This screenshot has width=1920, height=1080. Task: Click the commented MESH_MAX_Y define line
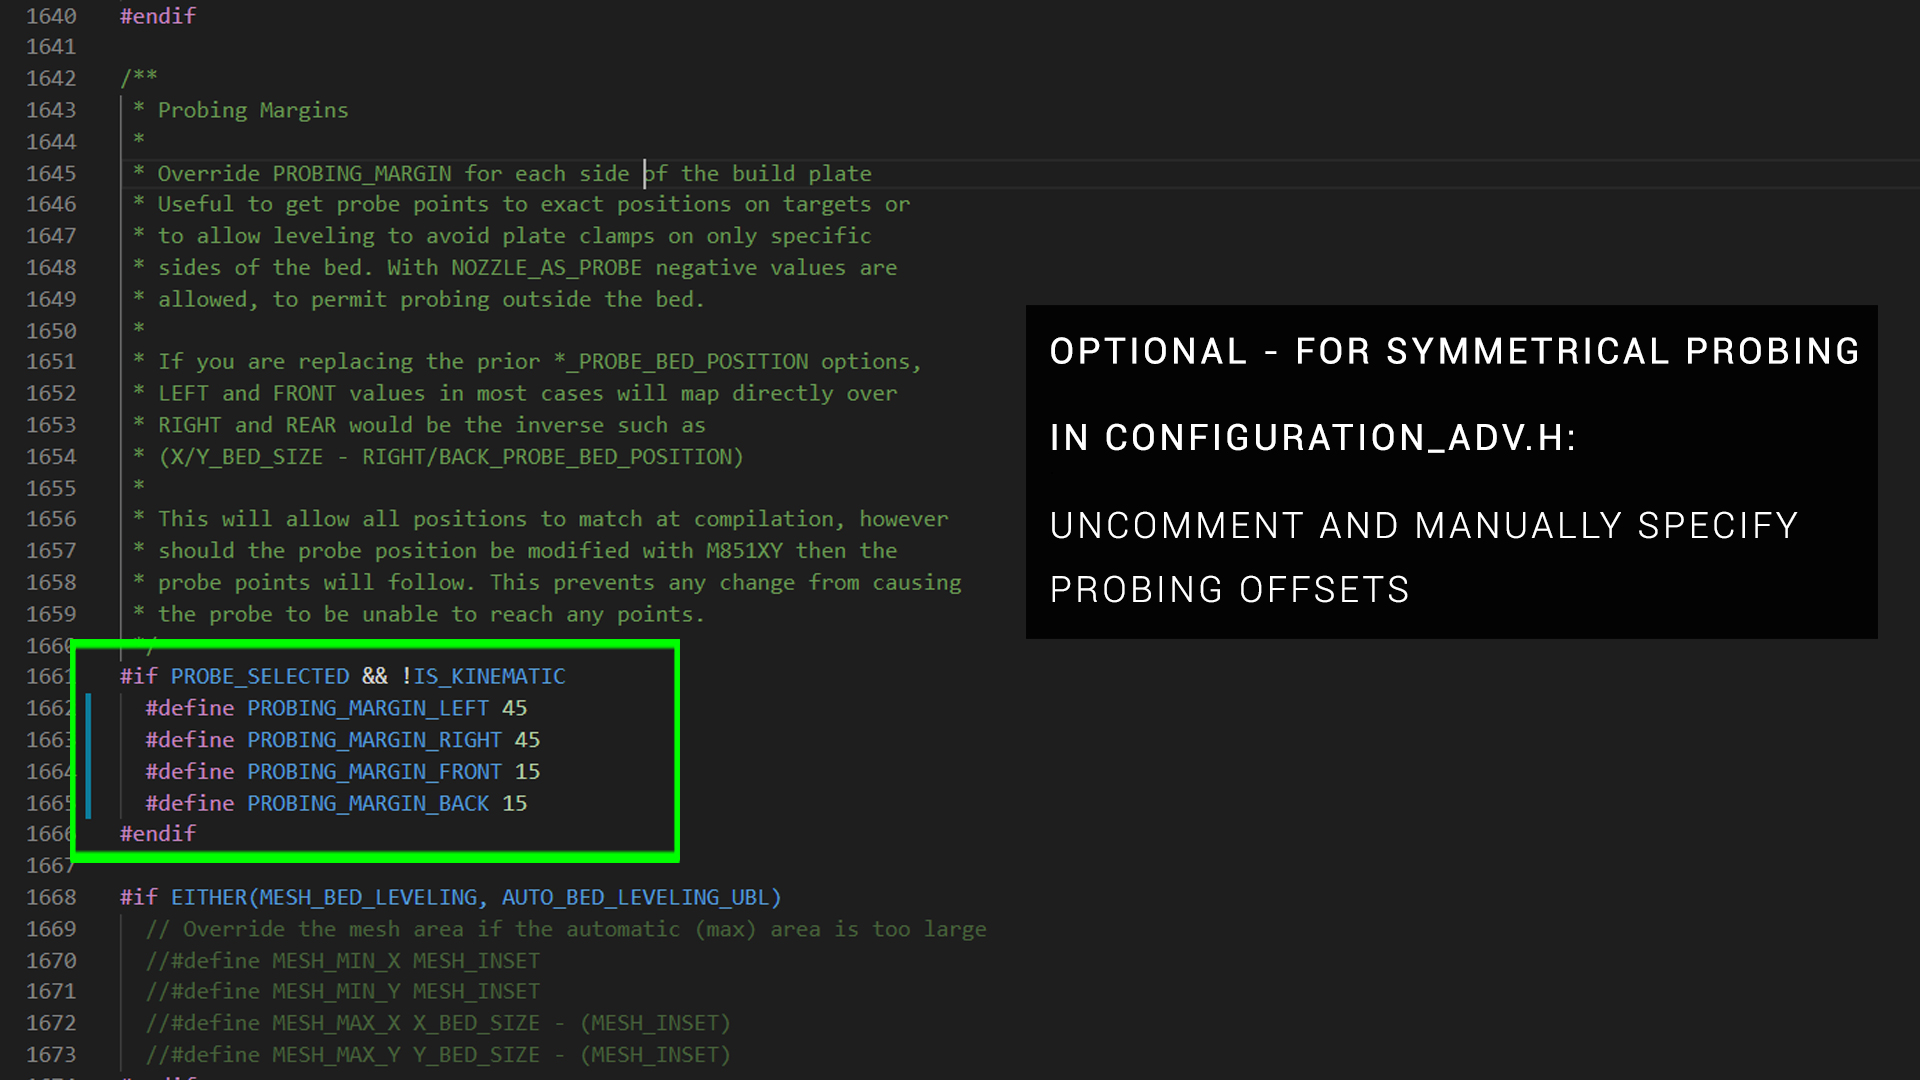pos(437,1055)
